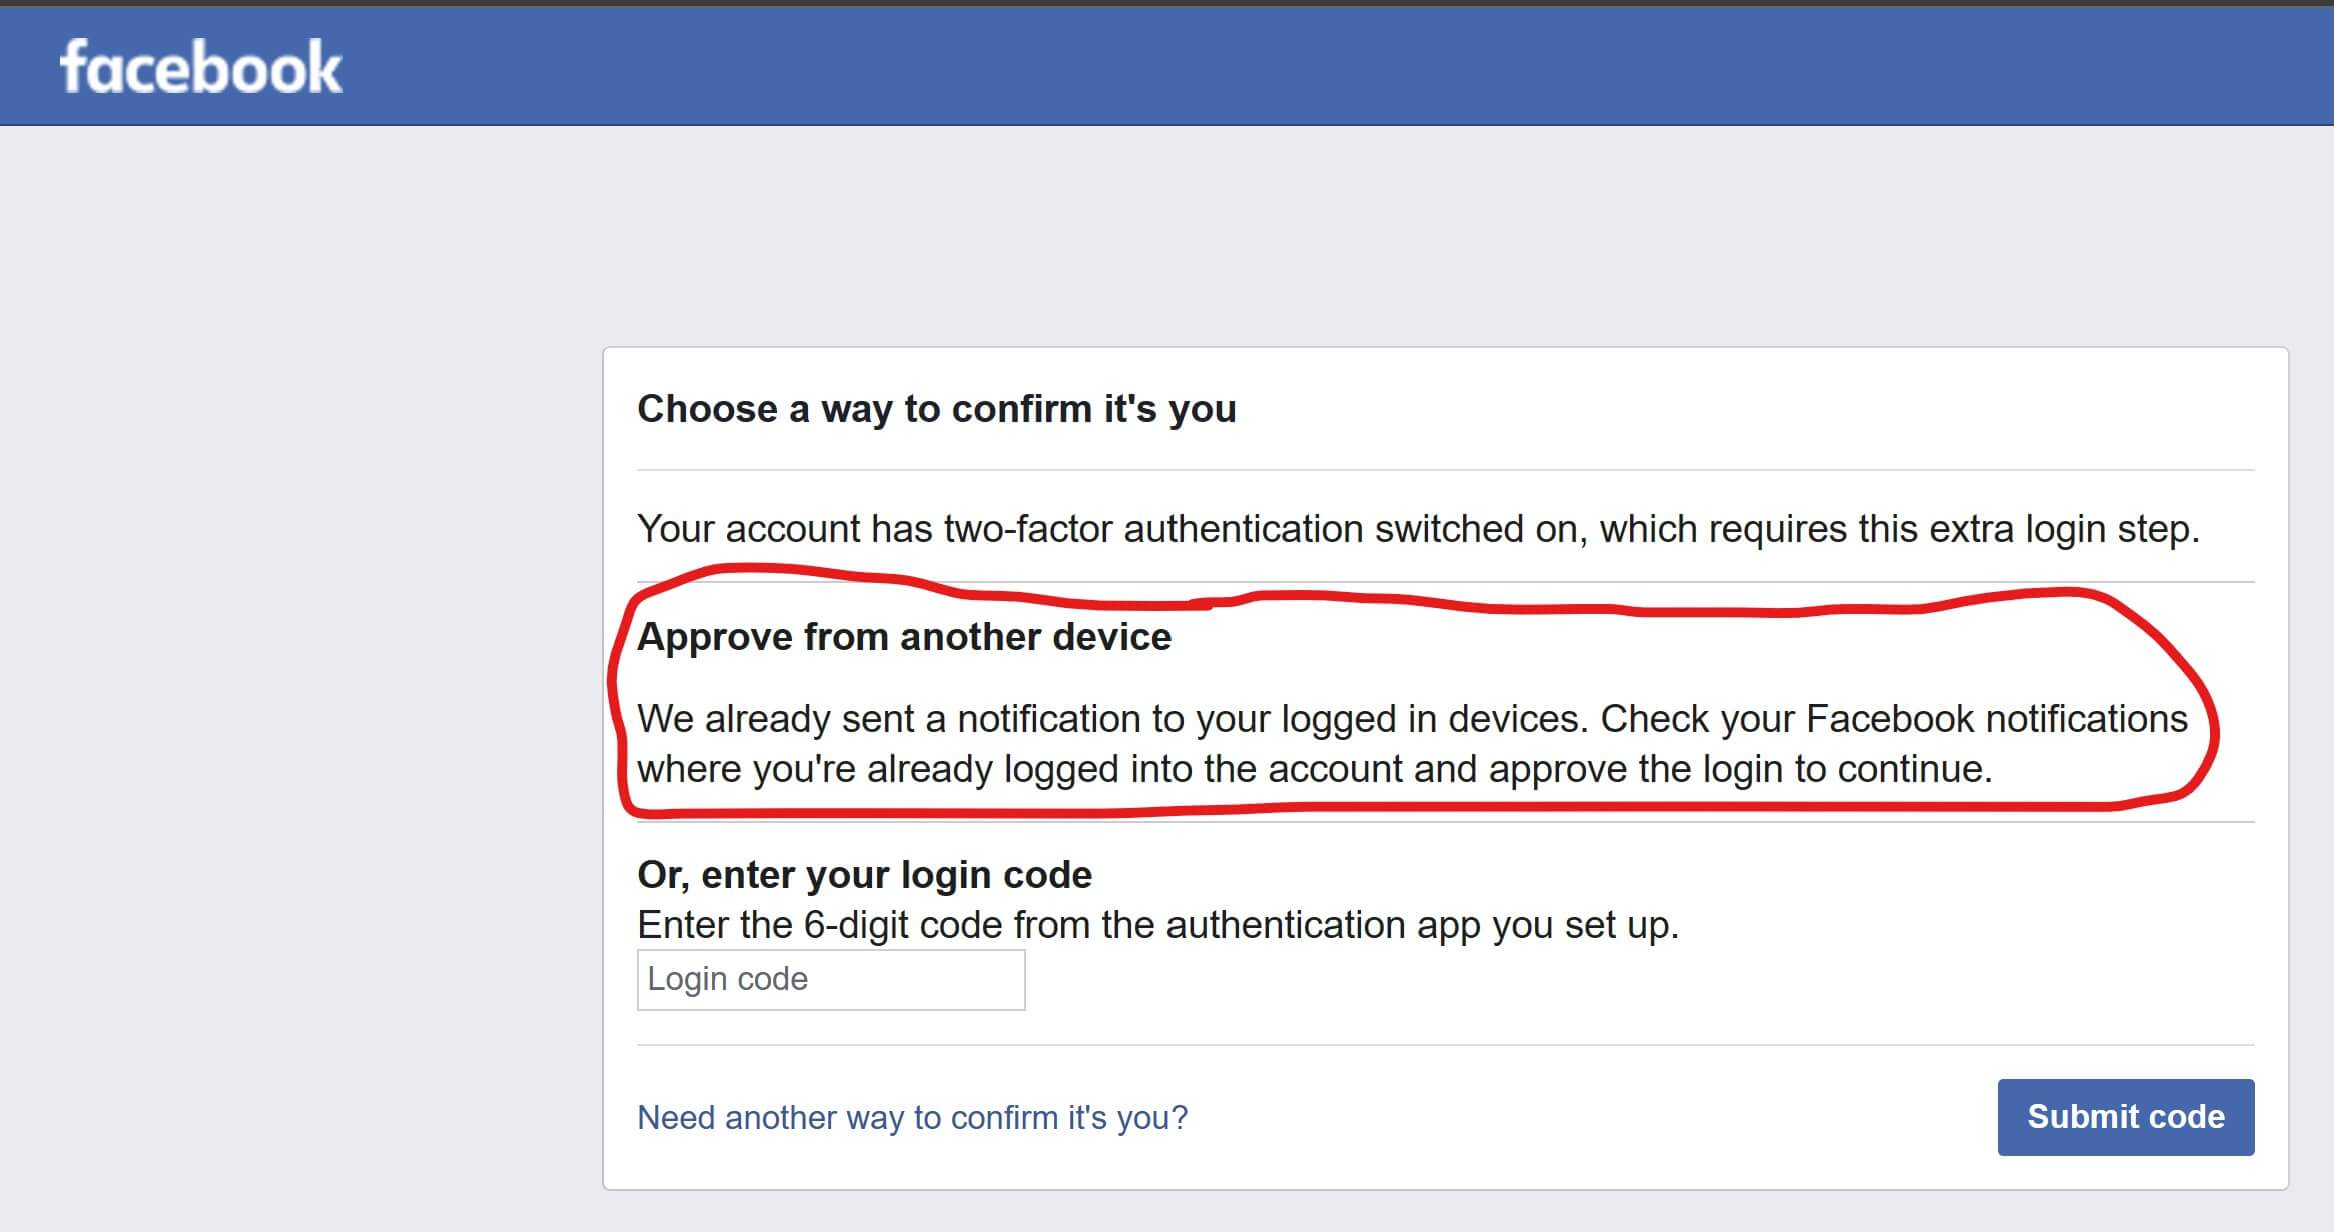This screenshot has height=1232, width=2334.
Task: Click the sentence starting "Your account has"
Action: pos(1417,529)
